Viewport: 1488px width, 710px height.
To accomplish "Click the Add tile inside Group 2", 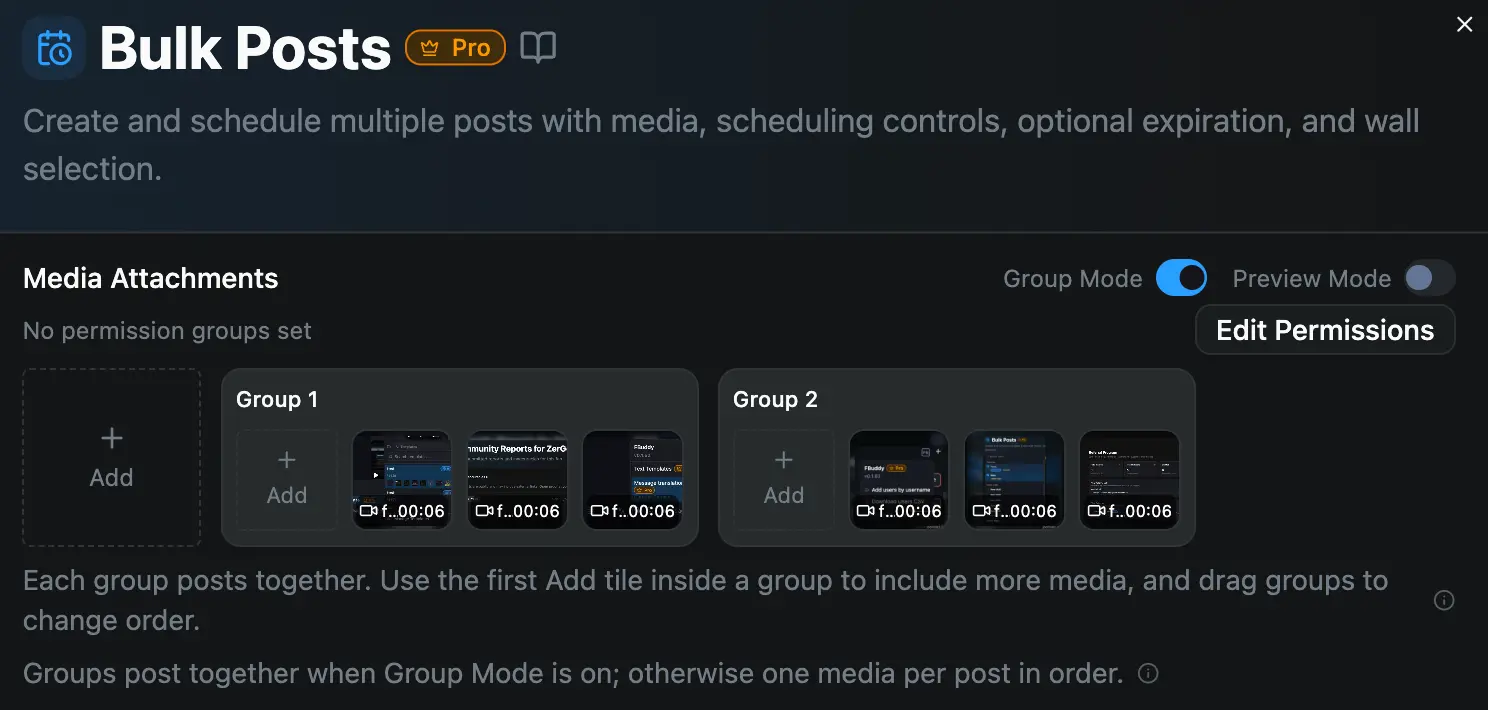I will (x=783, y=480).
